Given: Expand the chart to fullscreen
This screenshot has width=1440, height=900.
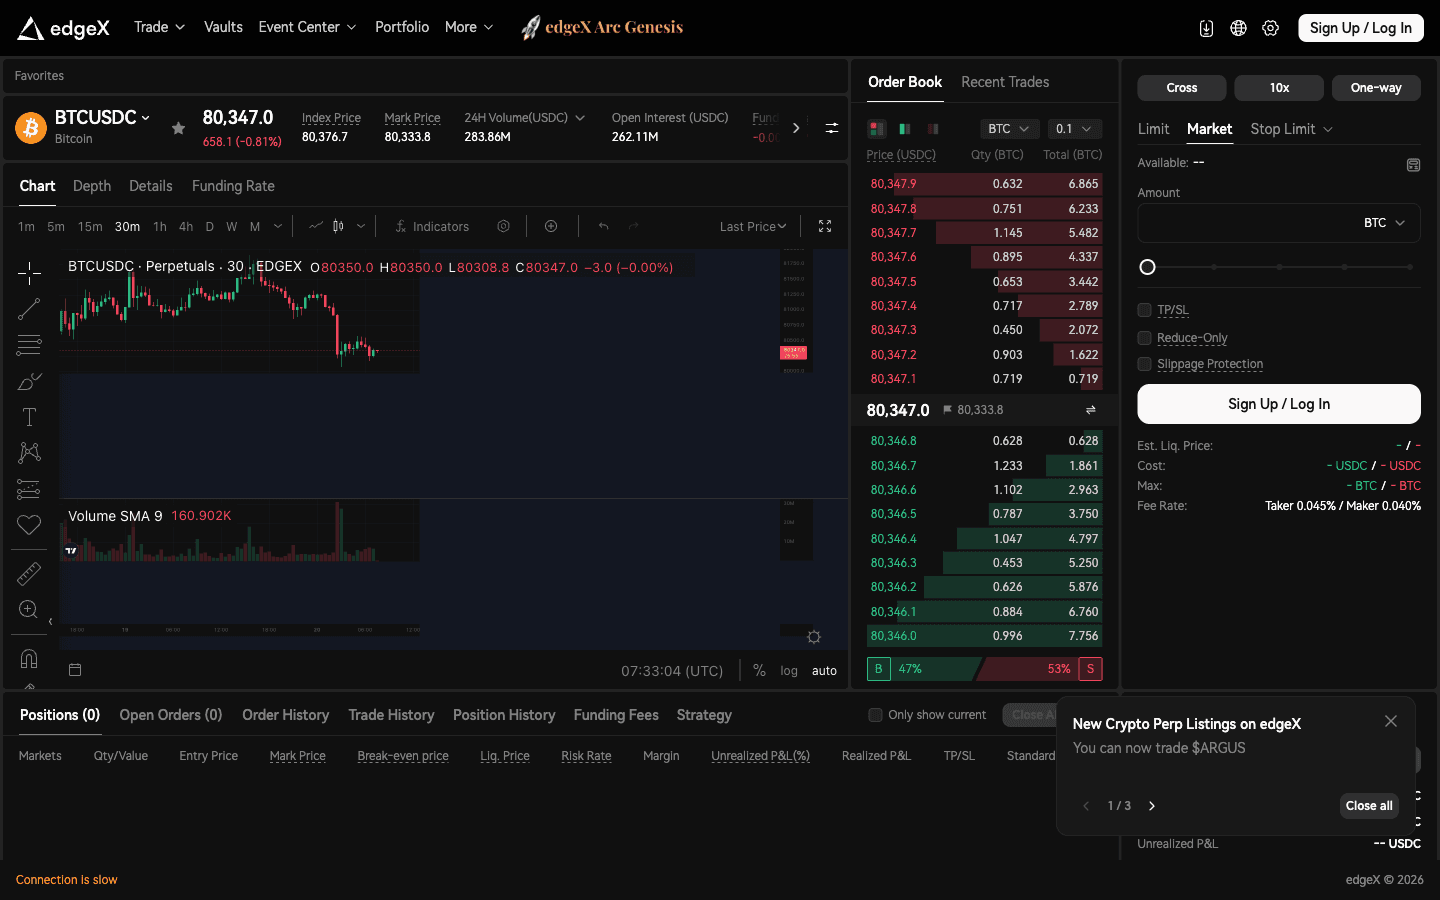Looking at the screenshot, I should coord(825,227).
